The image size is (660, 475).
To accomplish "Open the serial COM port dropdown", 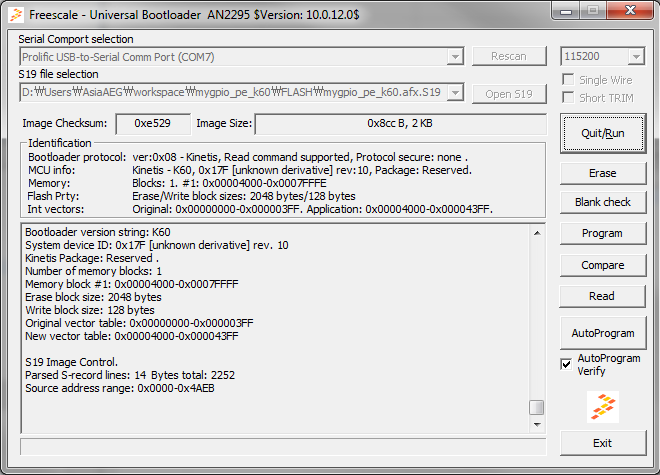I will tap(455, 56).
